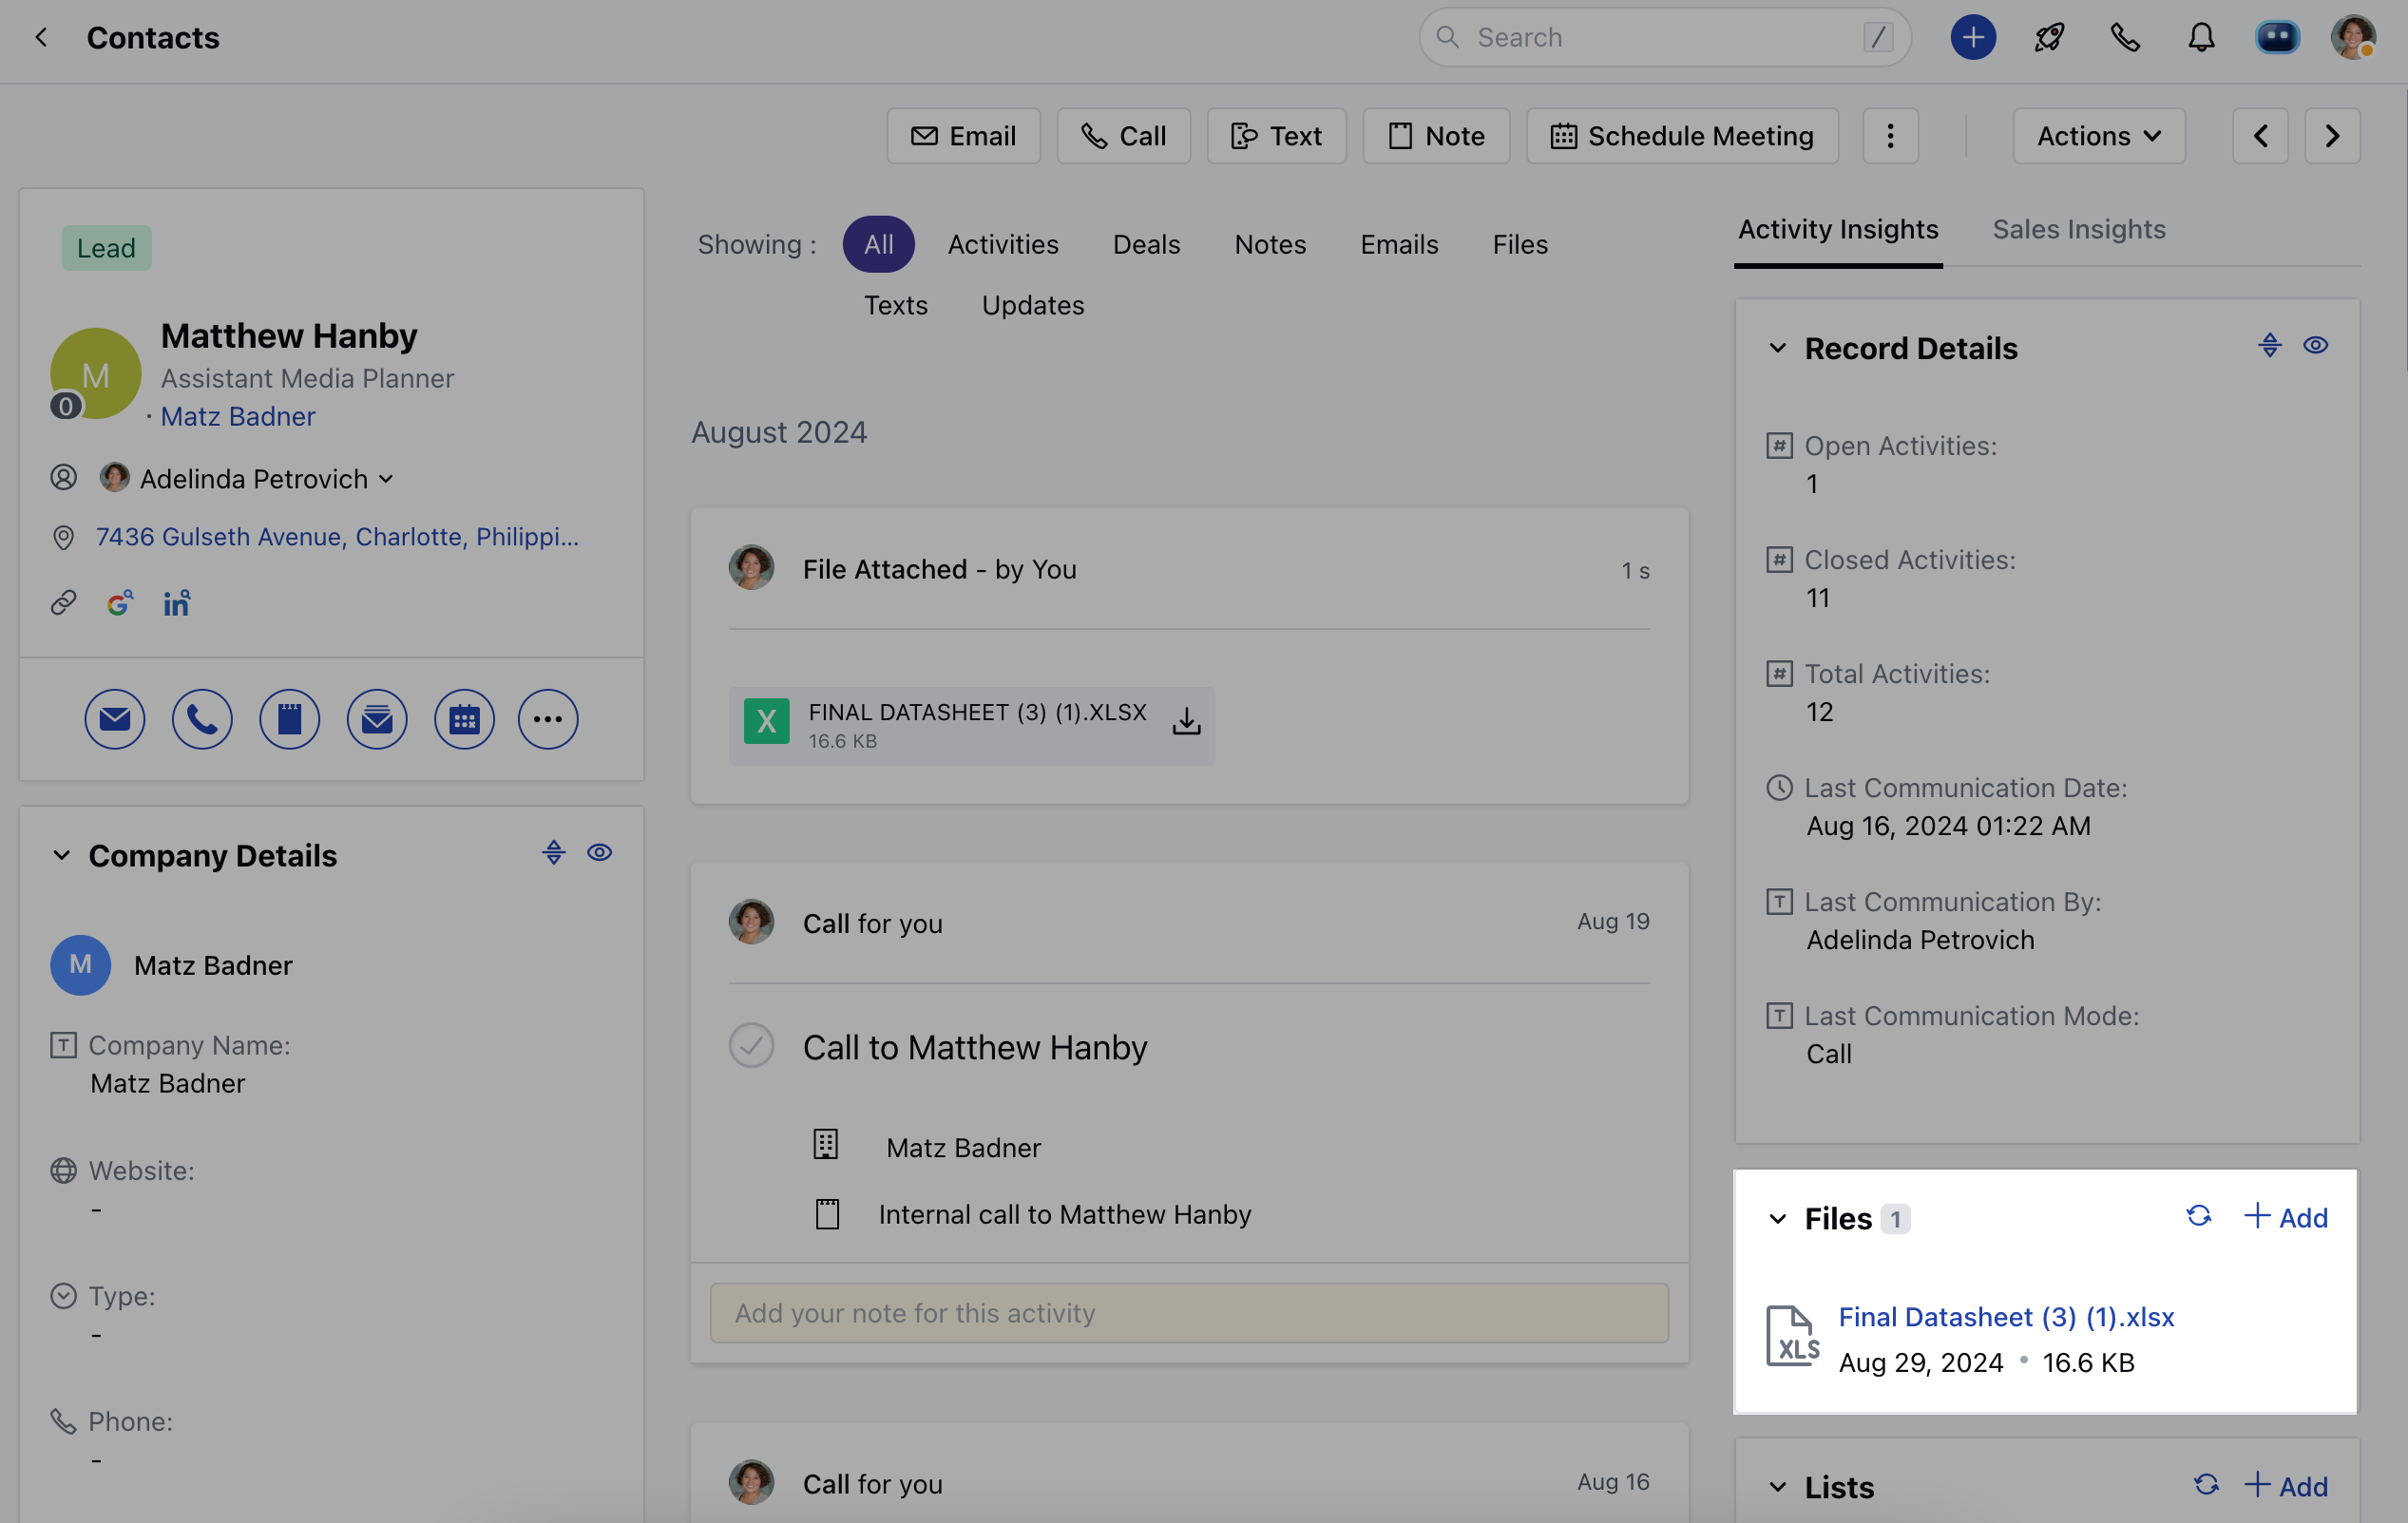Download FINAL DATASHEET (3) (1).XLSX
This screenshot has width=2408, height=1523.
click(x=1186, y=721)
